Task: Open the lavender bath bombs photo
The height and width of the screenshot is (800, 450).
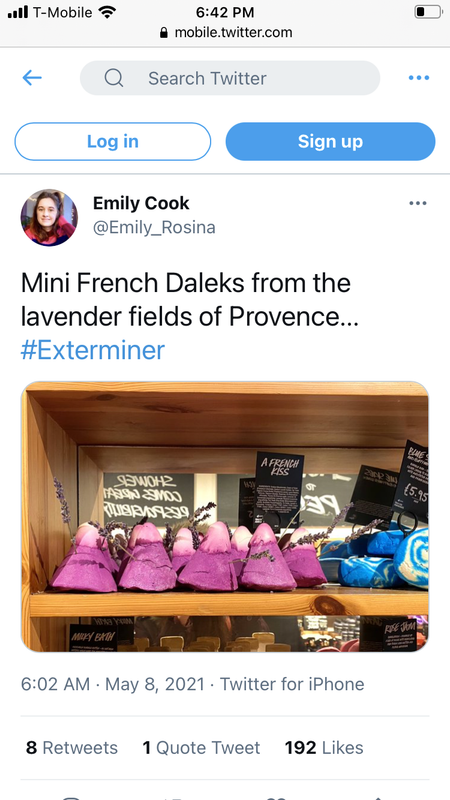Action: coord(225,516)
